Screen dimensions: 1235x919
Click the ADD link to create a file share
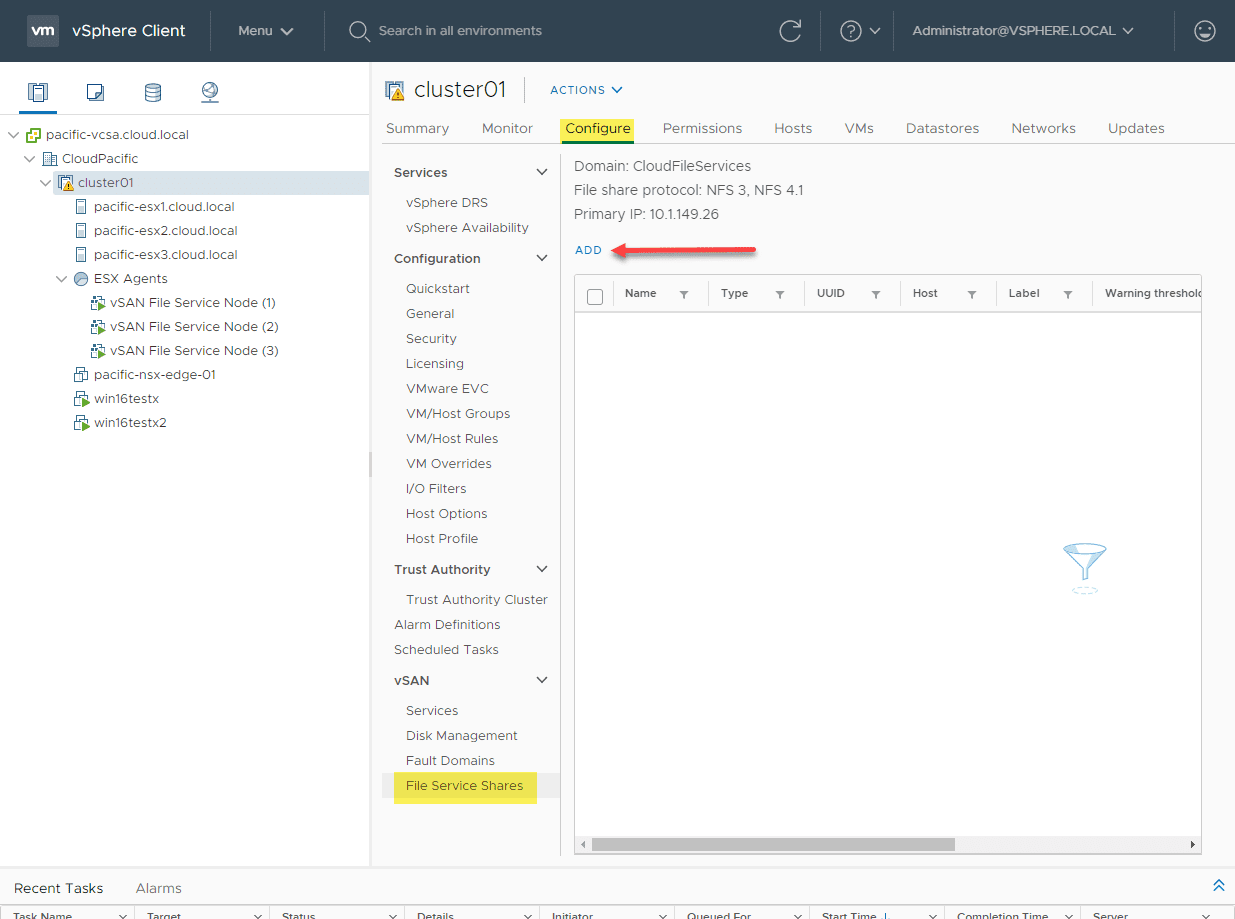[588, 250]
